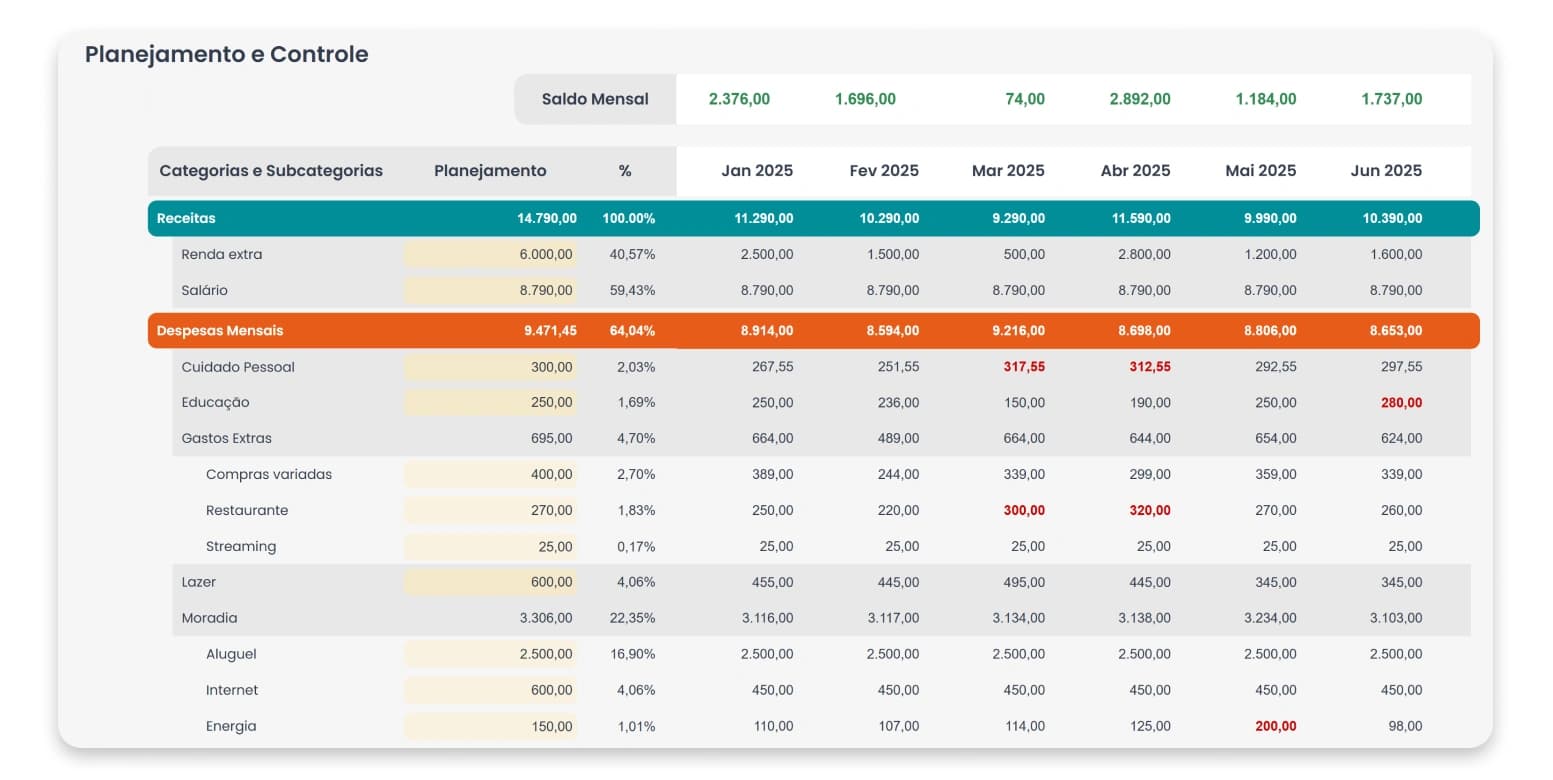Select the Receitas category row header

click(813, 218)
